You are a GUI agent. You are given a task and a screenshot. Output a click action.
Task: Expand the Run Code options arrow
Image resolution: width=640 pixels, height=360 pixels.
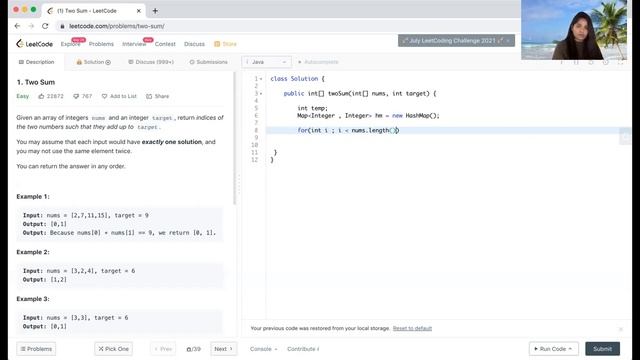tap(570, 349)
